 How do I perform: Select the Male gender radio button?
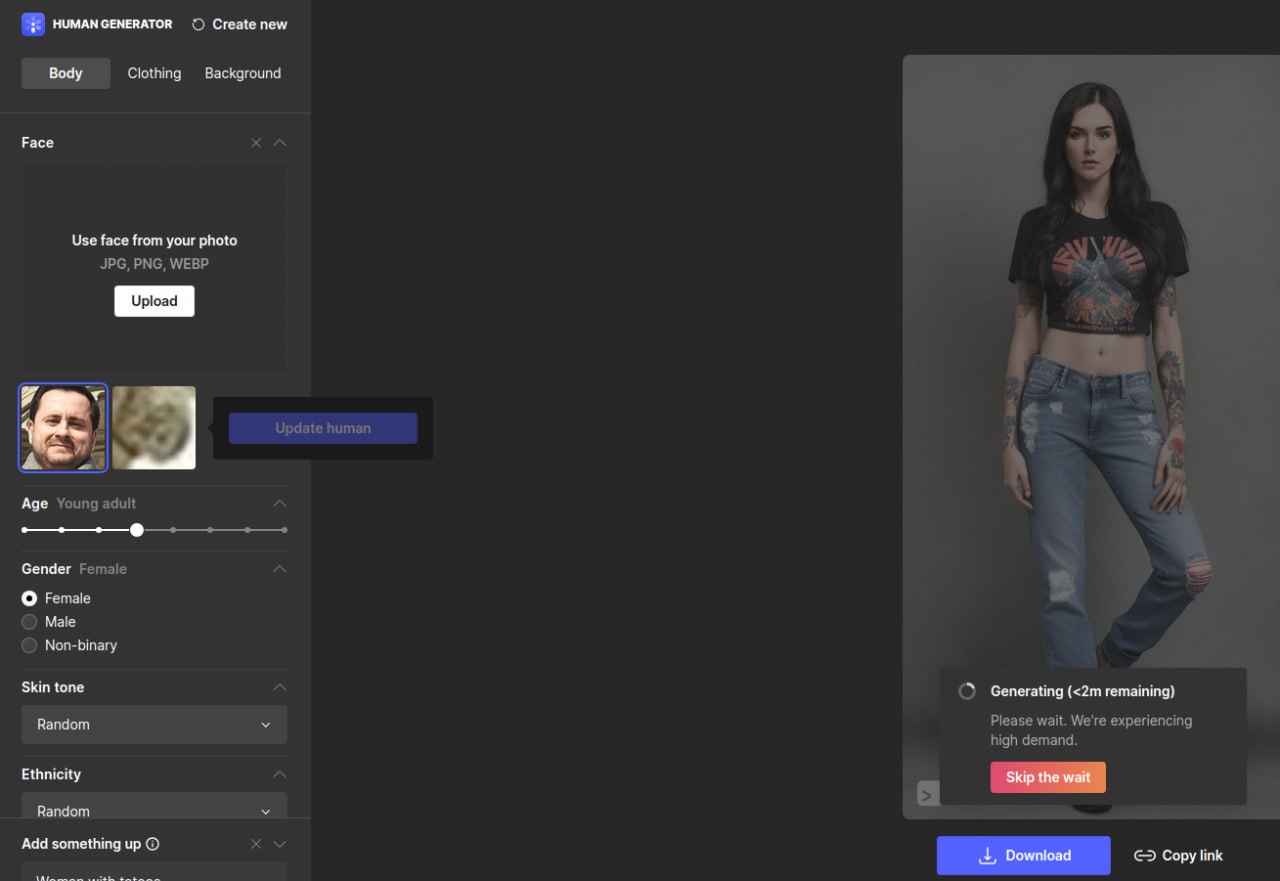30,622
